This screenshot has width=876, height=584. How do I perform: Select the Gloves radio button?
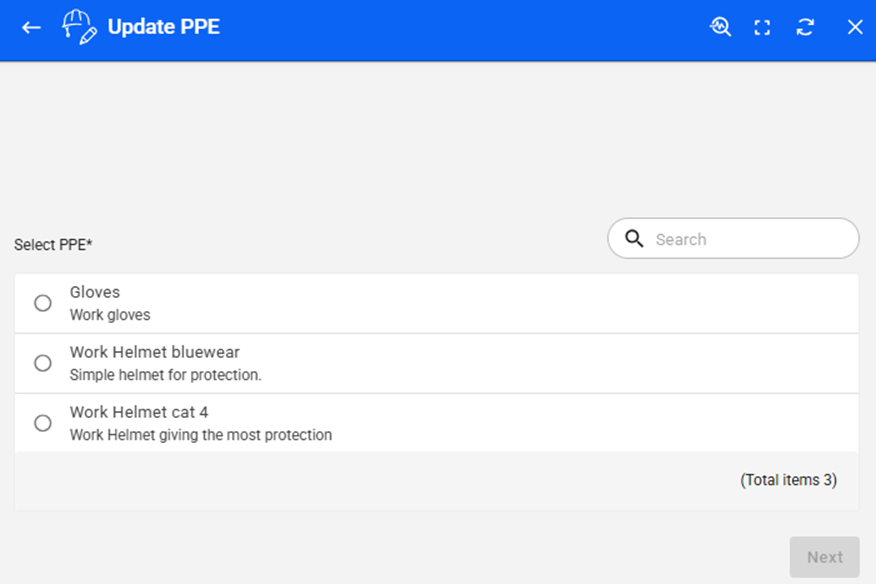43,303
